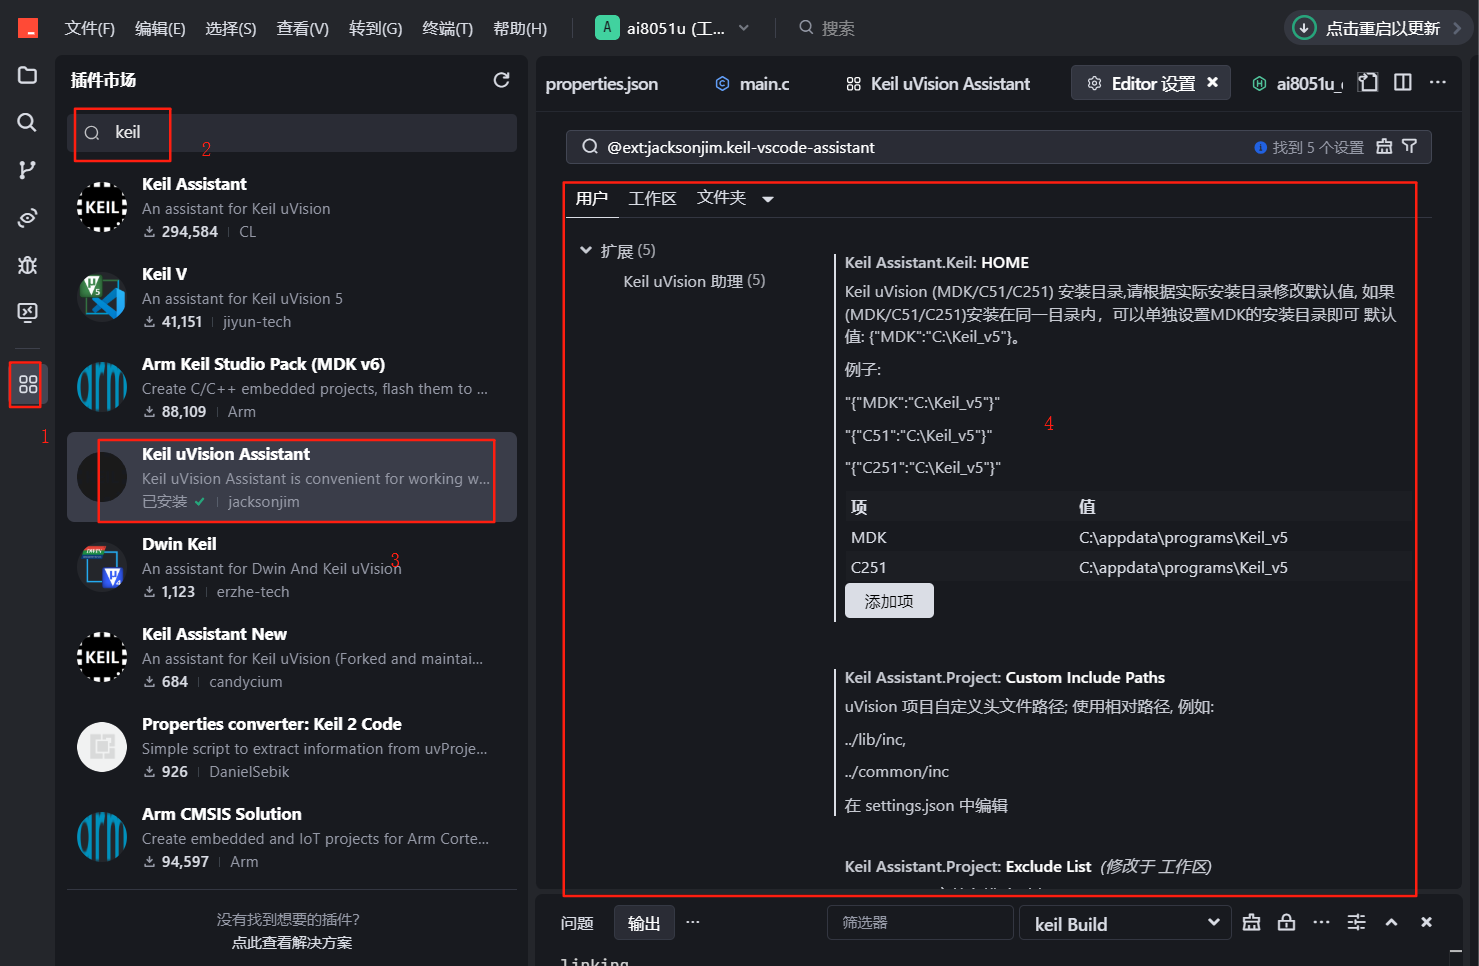Expand update button arrow beside 点击重启以更新
Screen dimensions: 1479x966
click(1457, 28)
